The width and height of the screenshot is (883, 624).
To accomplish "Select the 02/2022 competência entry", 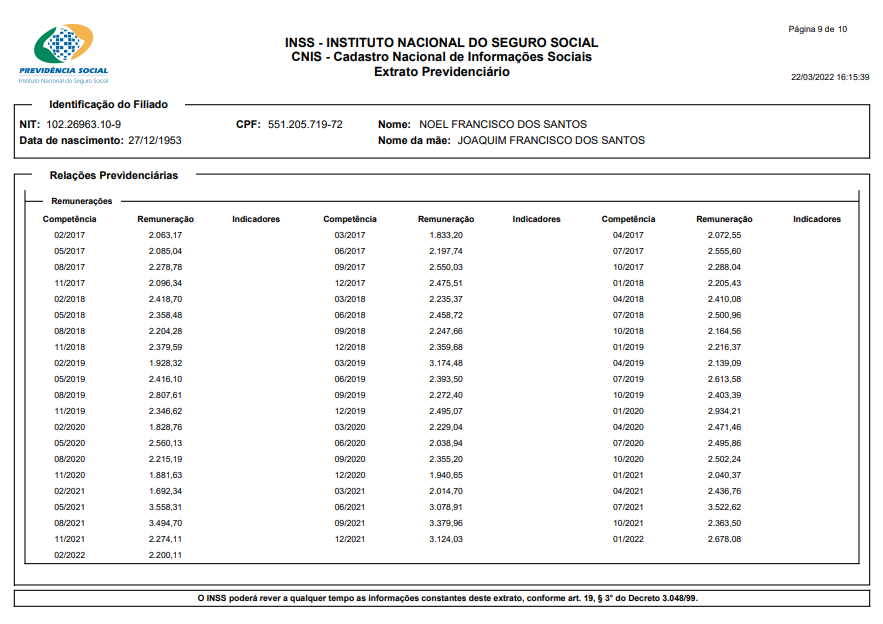I will tap(69, 555).
